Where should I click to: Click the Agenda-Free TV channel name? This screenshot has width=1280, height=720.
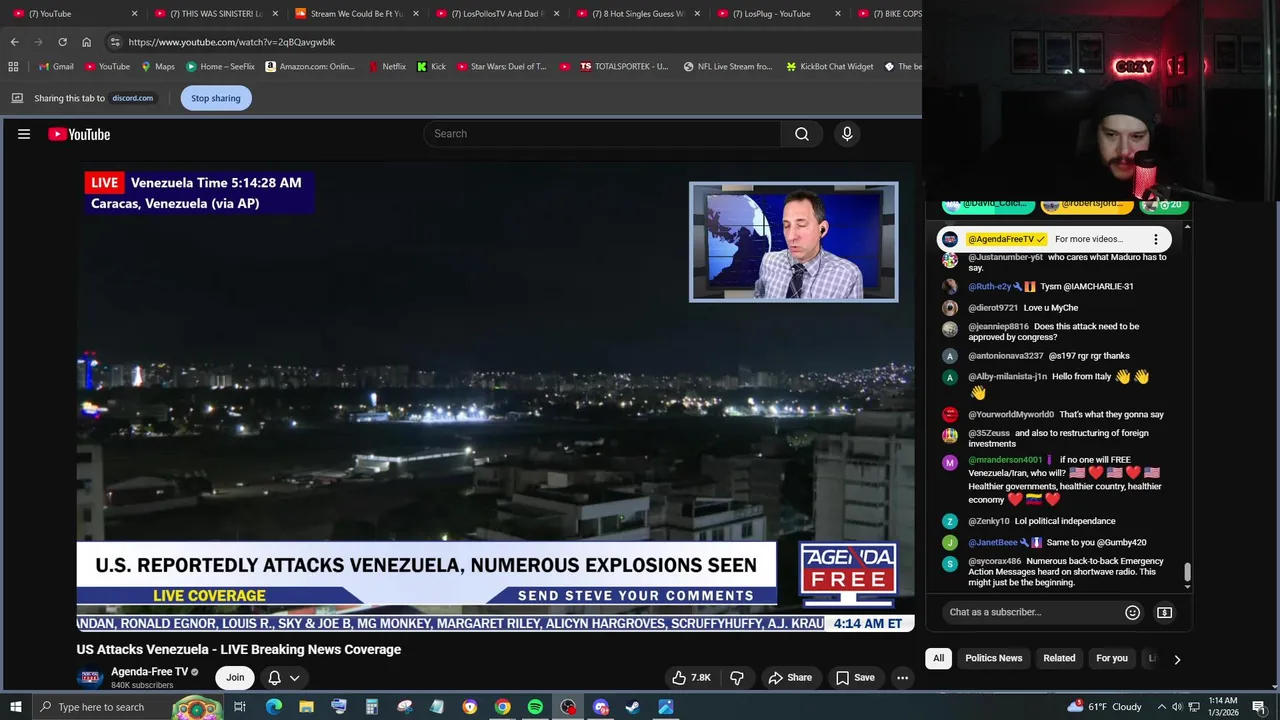[x=149, y=672]
